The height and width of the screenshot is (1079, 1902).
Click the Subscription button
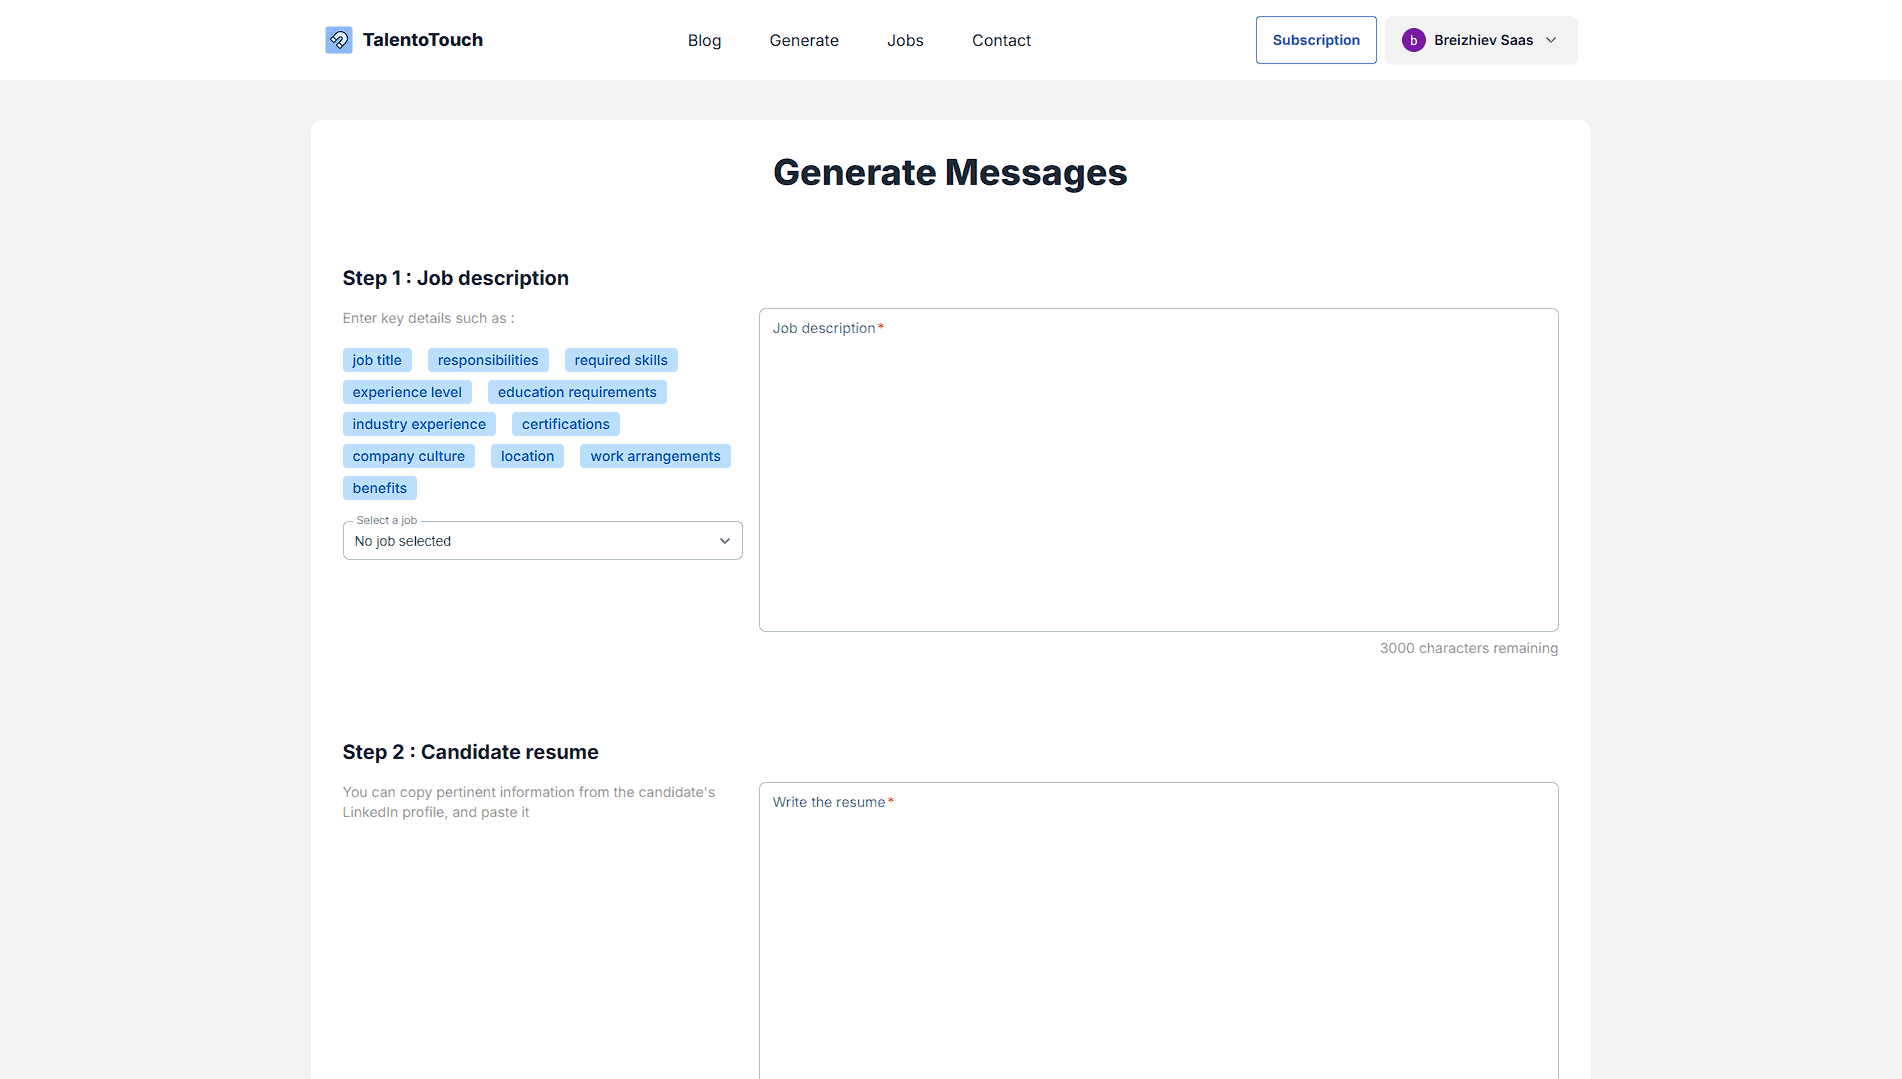click(1315, 39)
